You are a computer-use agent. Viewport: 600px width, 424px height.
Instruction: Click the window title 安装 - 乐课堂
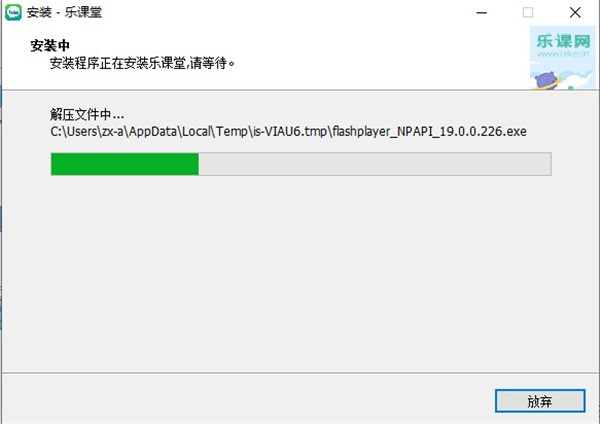coord(64,13)
